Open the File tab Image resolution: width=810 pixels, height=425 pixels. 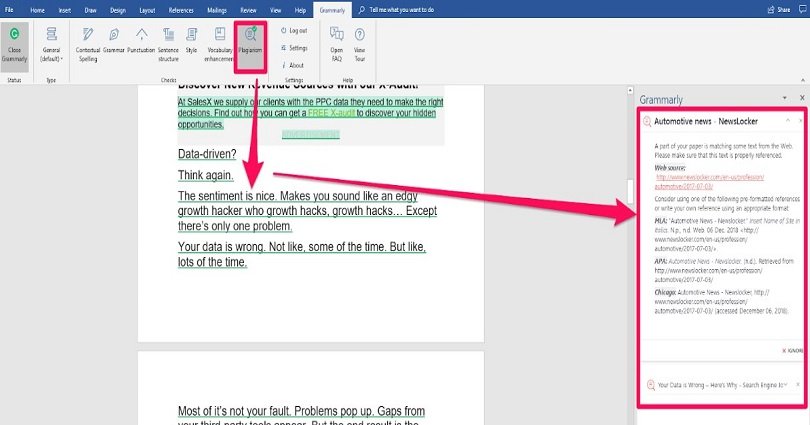[9, 10]
